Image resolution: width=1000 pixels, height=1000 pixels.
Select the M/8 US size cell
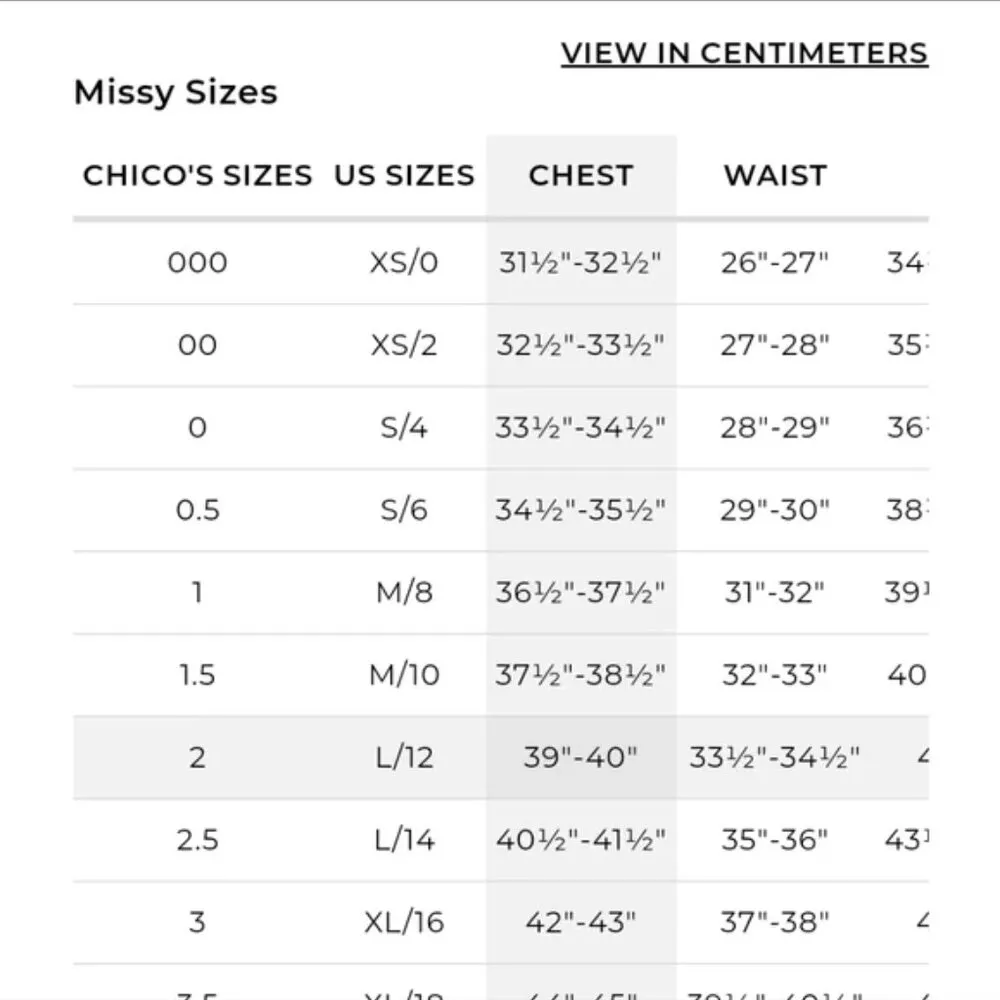[404, 592]
